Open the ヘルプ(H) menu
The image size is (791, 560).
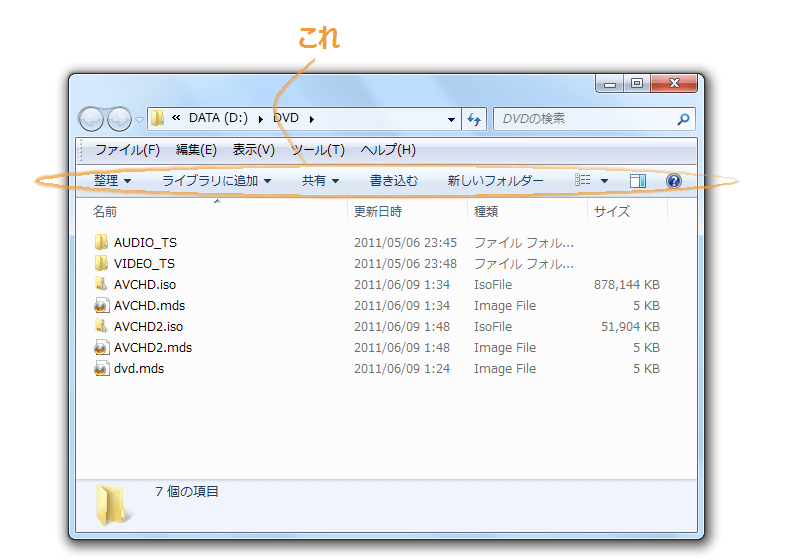388,150
